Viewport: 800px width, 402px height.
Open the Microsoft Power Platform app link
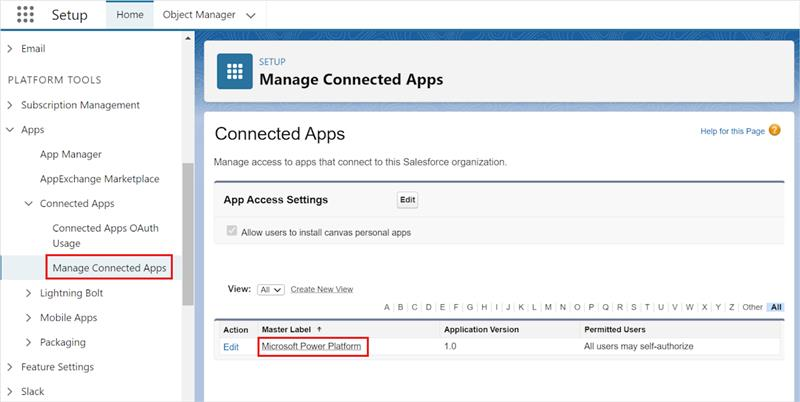point(311,346)
